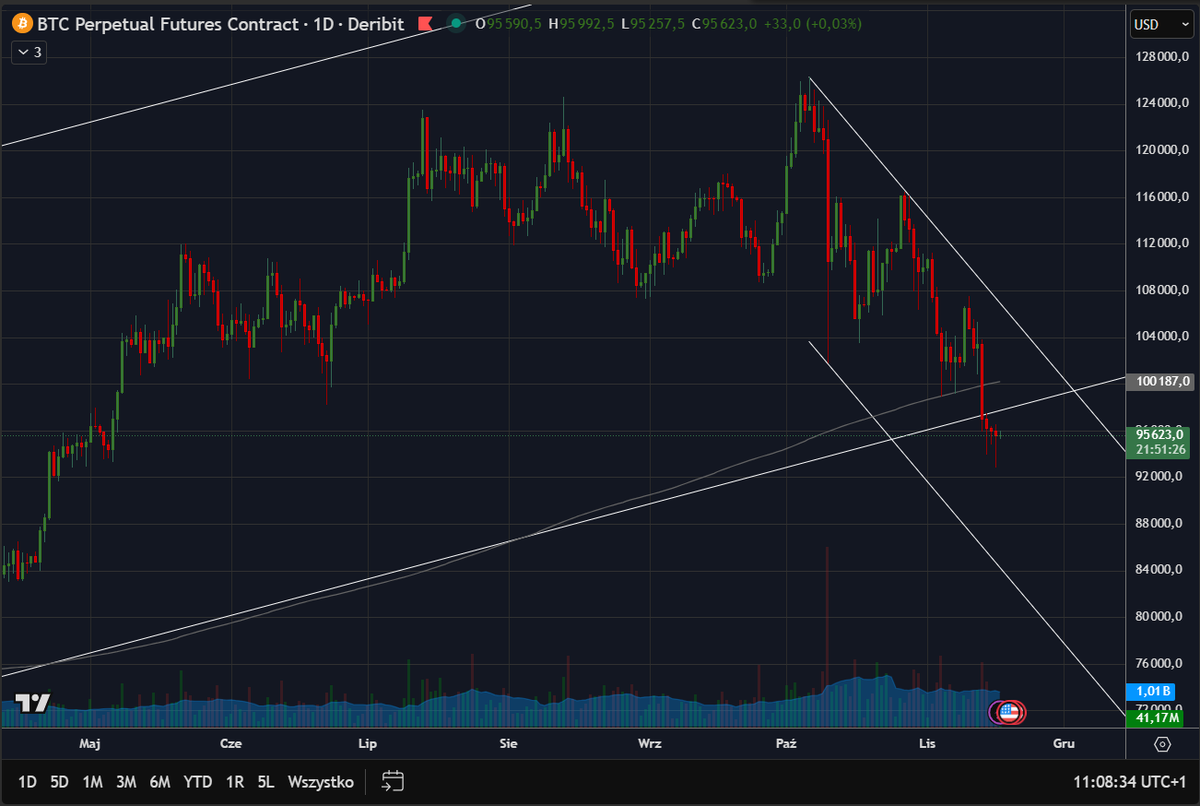Image resolution: width=1200 pixels, height=806 pixels.
Task: Open chart settings hexagon gear icon
Action: coord(1162,744)
